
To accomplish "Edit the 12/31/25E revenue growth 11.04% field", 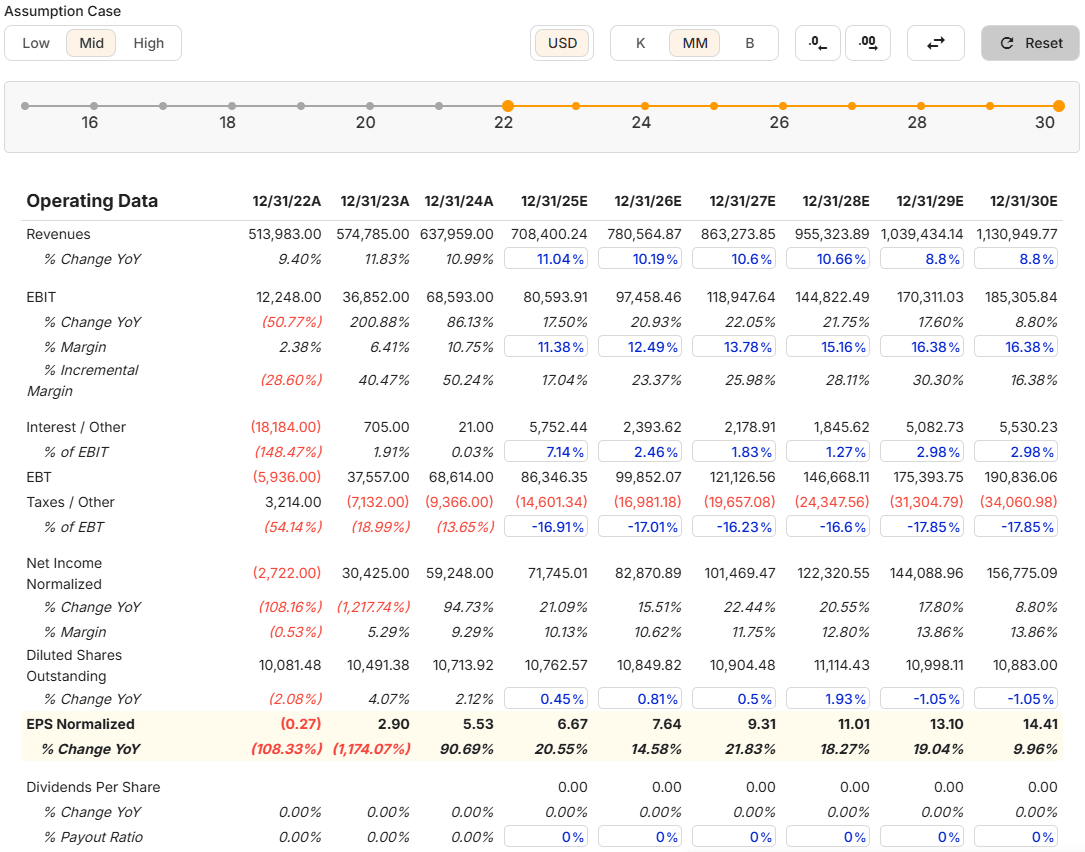I will (x=546, y=259).
